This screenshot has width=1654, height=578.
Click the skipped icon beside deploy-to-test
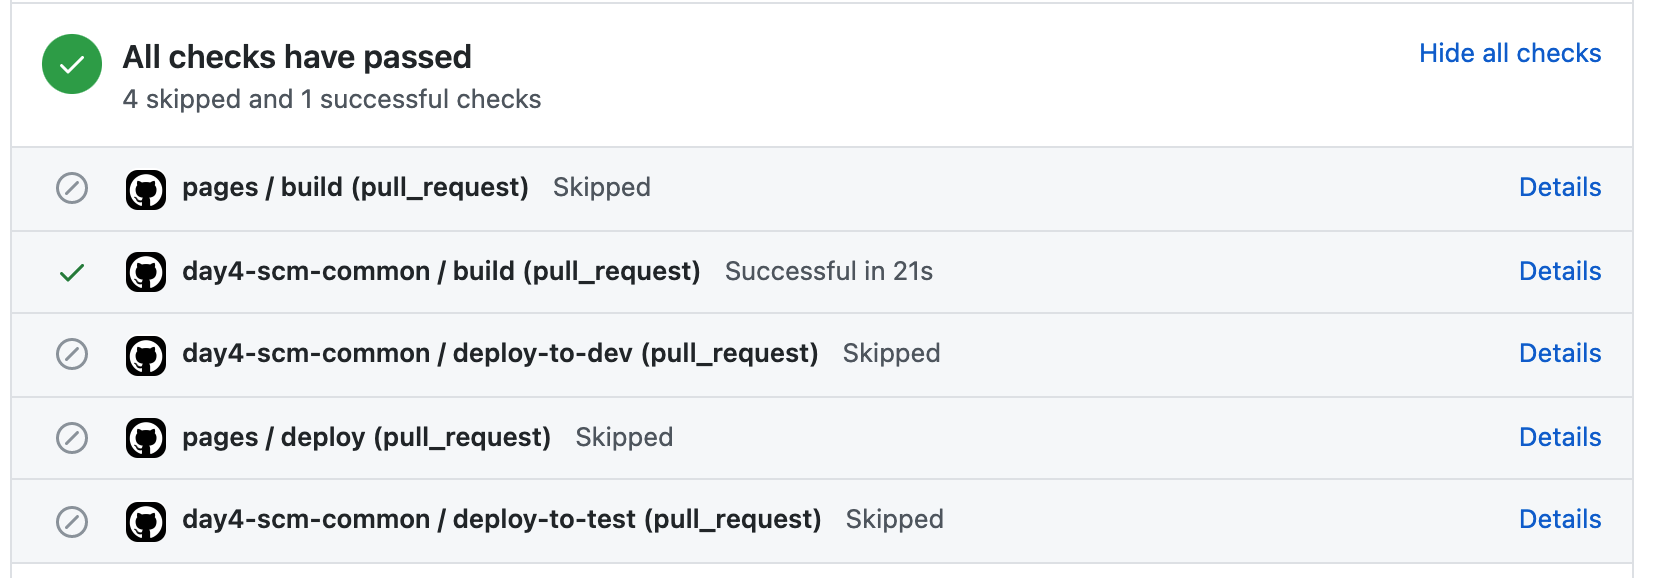[71, 521]
